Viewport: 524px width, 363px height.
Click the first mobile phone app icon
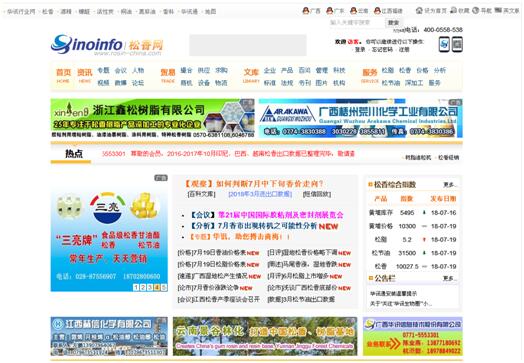(444, 44)
